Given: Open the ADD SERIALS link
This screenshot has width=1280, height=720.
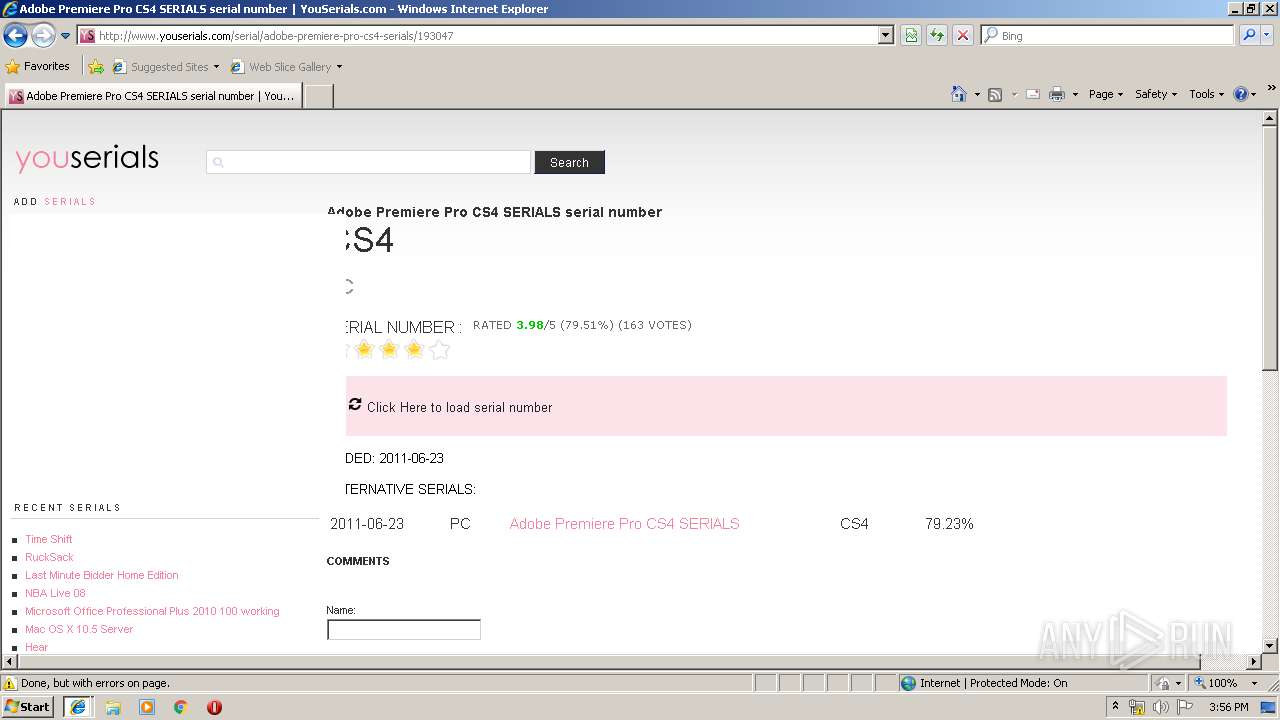Looking at the screenshot, I should (x=55, y=202).
